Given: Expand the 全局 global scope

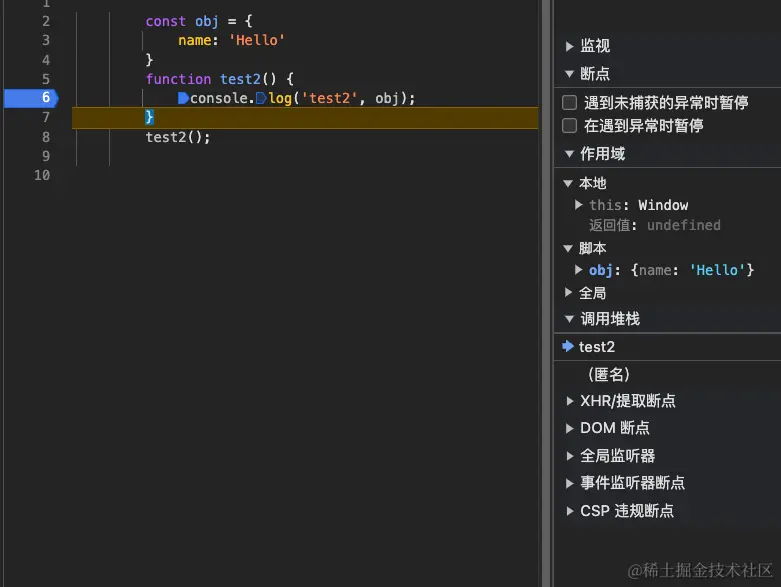Looking at the screenshot, I should (x=568, y=292).
